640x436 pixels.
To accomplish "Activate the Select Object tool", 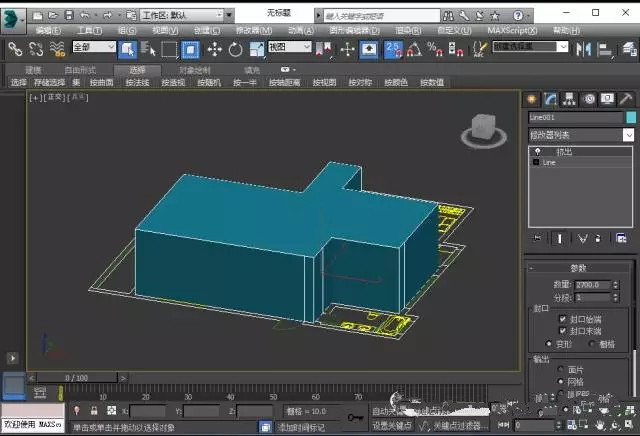I will click(x=127, y=49).
